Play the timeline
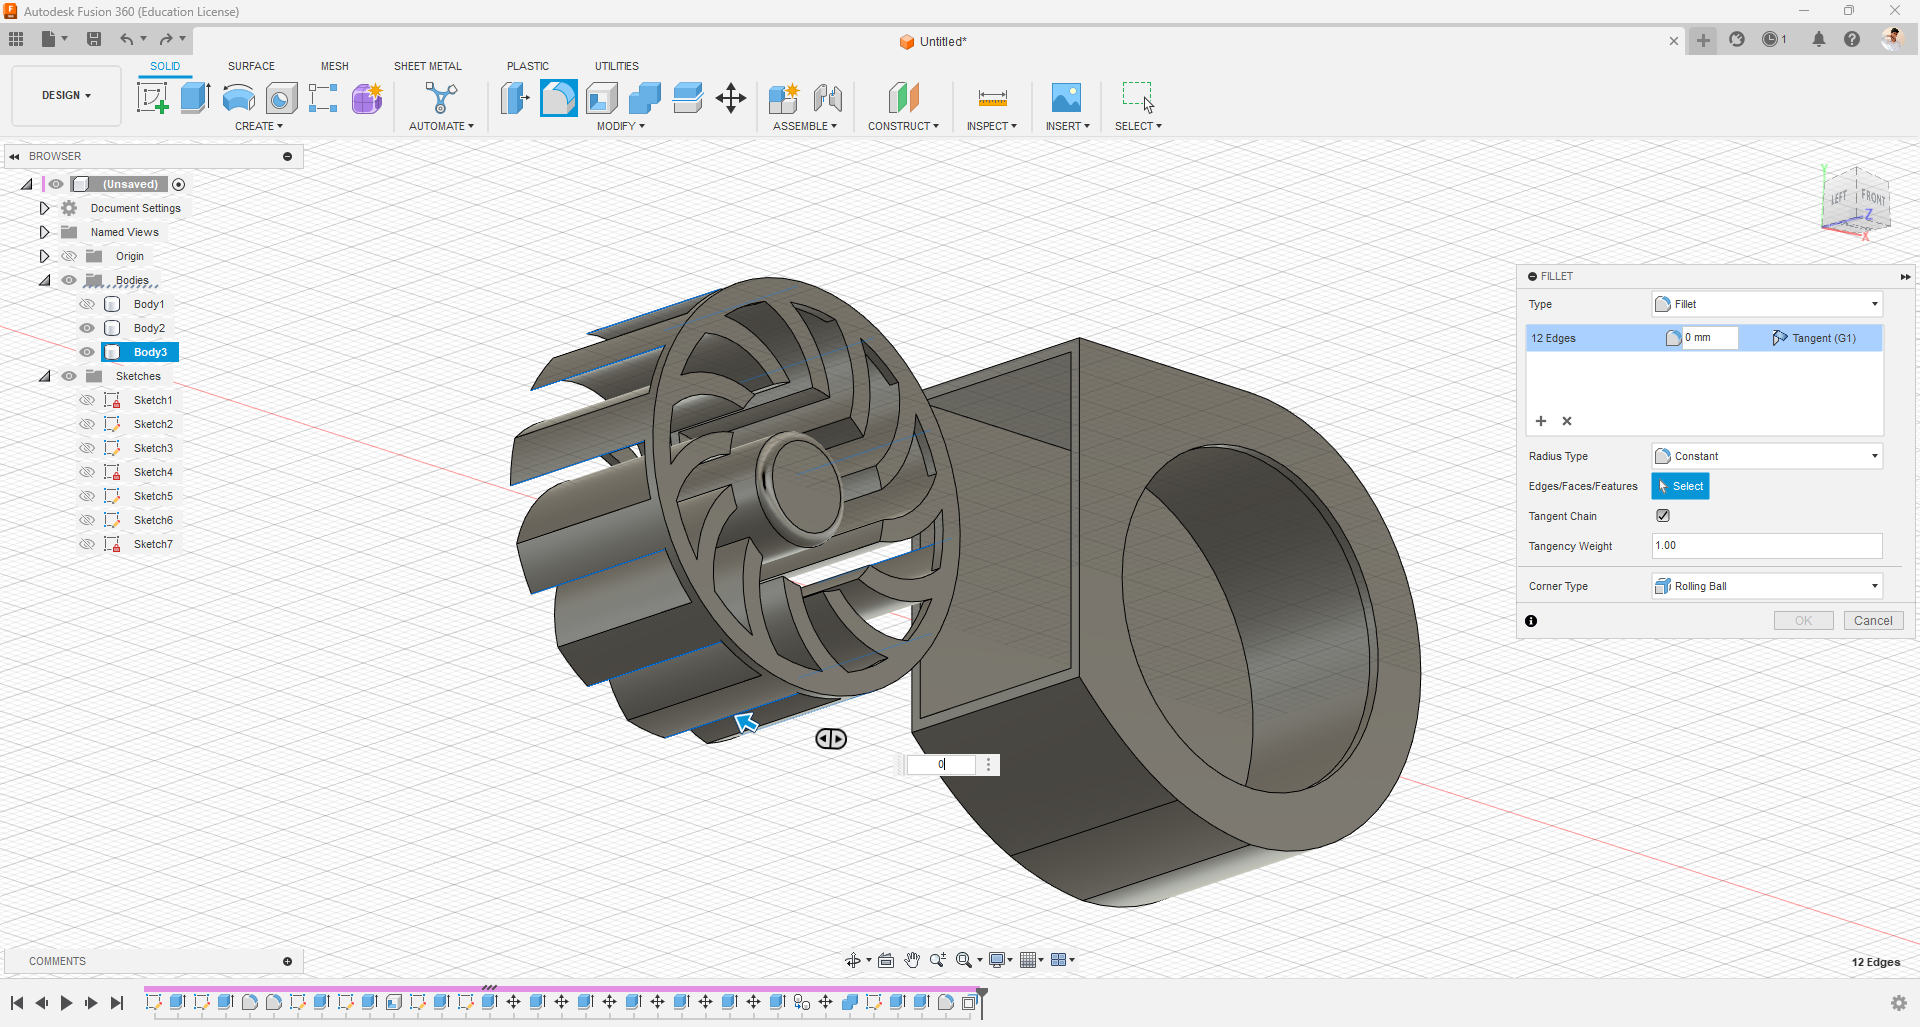The image size is (1920, 1027). pyautogui.click(x=66, y=1003)
